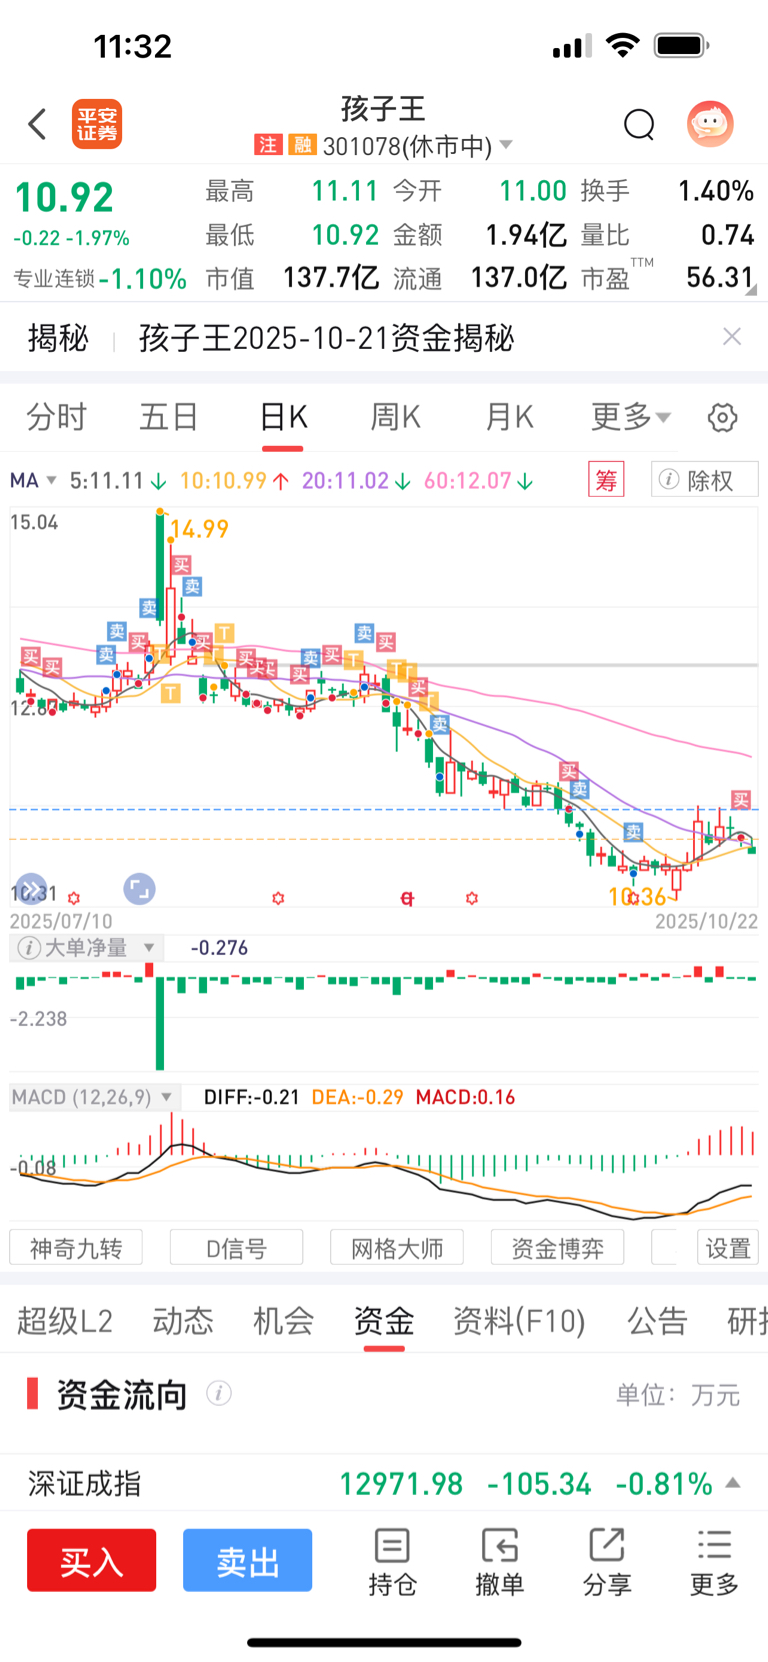This screenshot has height=1662, width=768.
Task: Expand quote details corner triangle
Action: [x=751, y=290]
